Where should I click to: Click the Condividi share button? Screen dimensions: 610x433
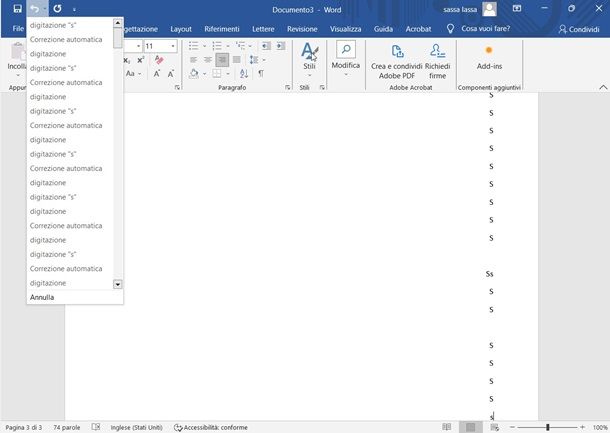(579, 29)
